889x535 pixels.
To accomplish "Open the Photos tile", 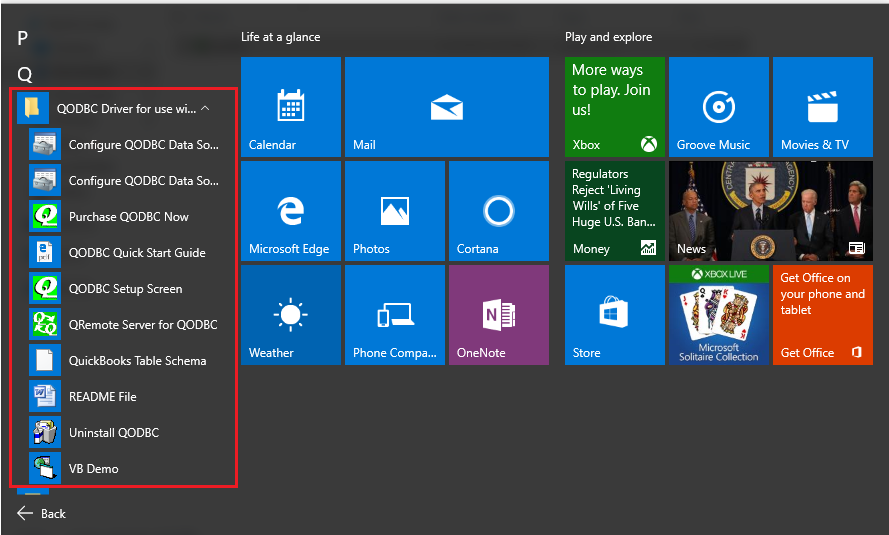I will (x=395, y=211).
